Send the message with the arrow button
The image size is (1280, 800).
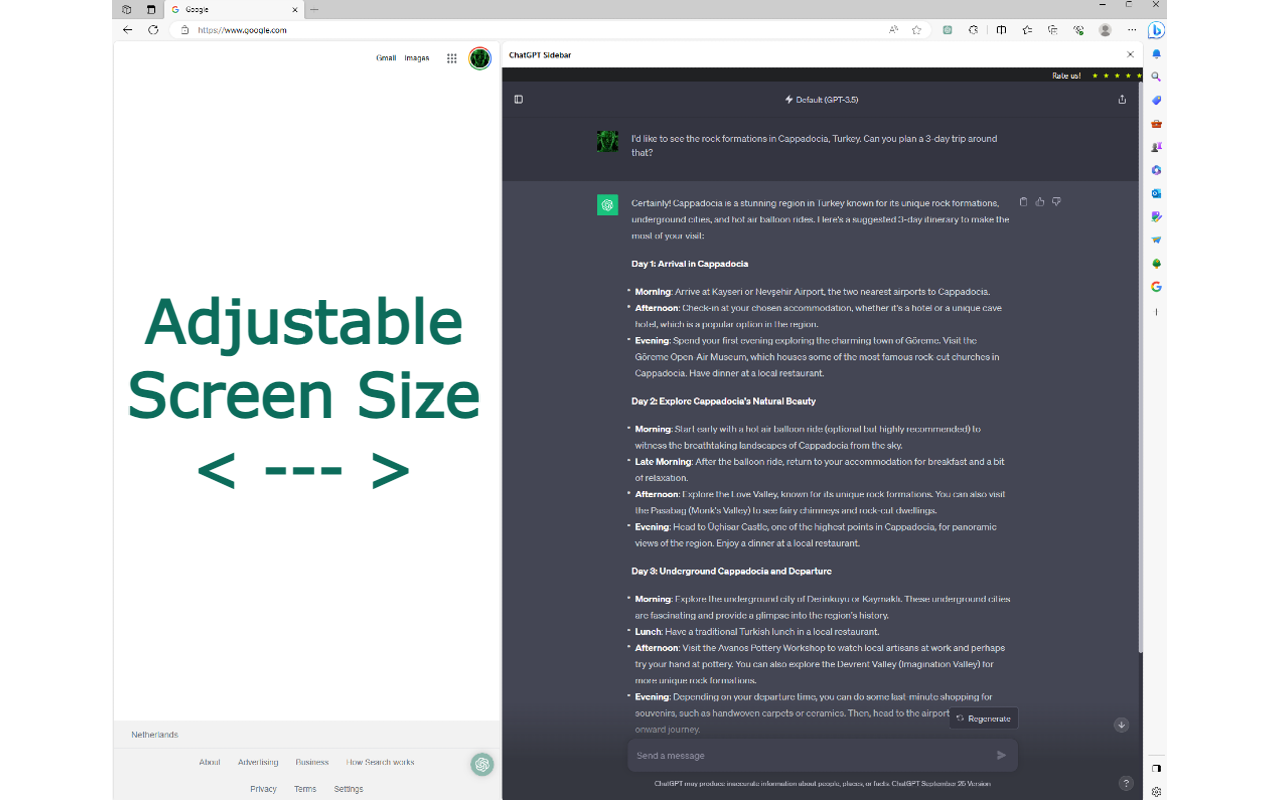(x=1001, y=755)
